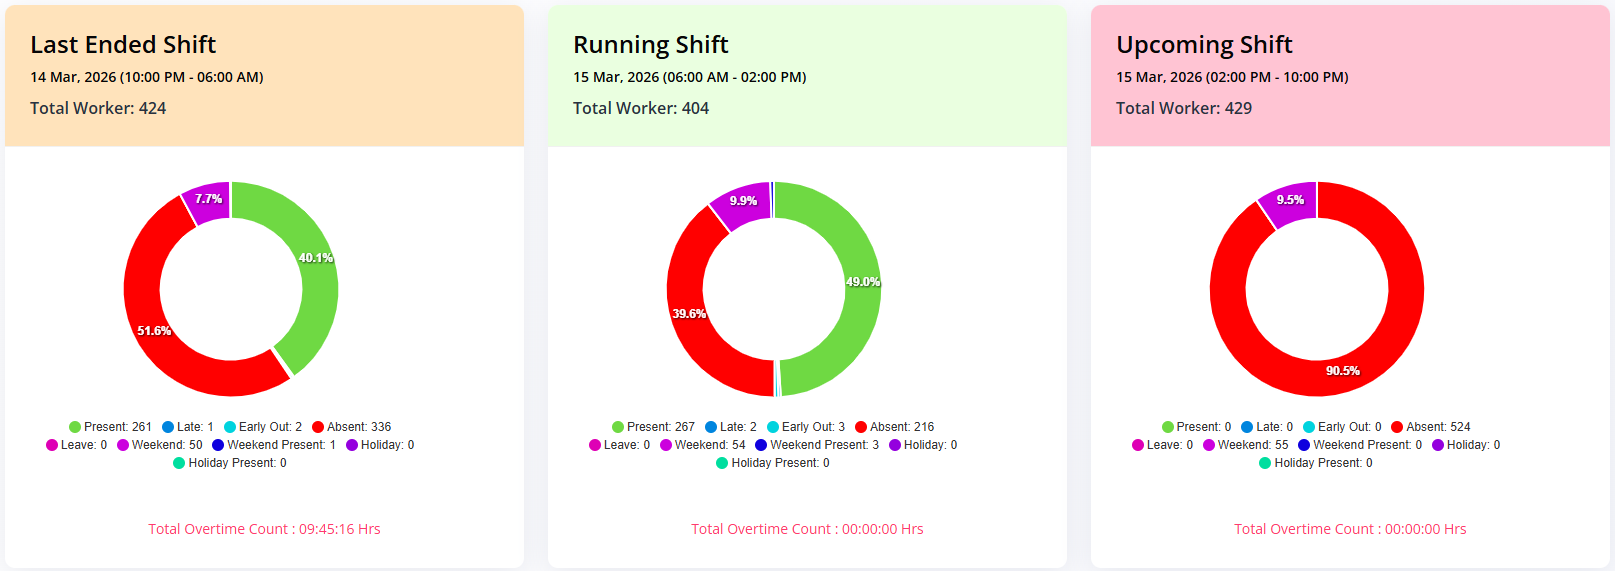Screen dimensions: 1615x571
Task: Click the purple 7.7% weekend segment
Action: point(208,201)
